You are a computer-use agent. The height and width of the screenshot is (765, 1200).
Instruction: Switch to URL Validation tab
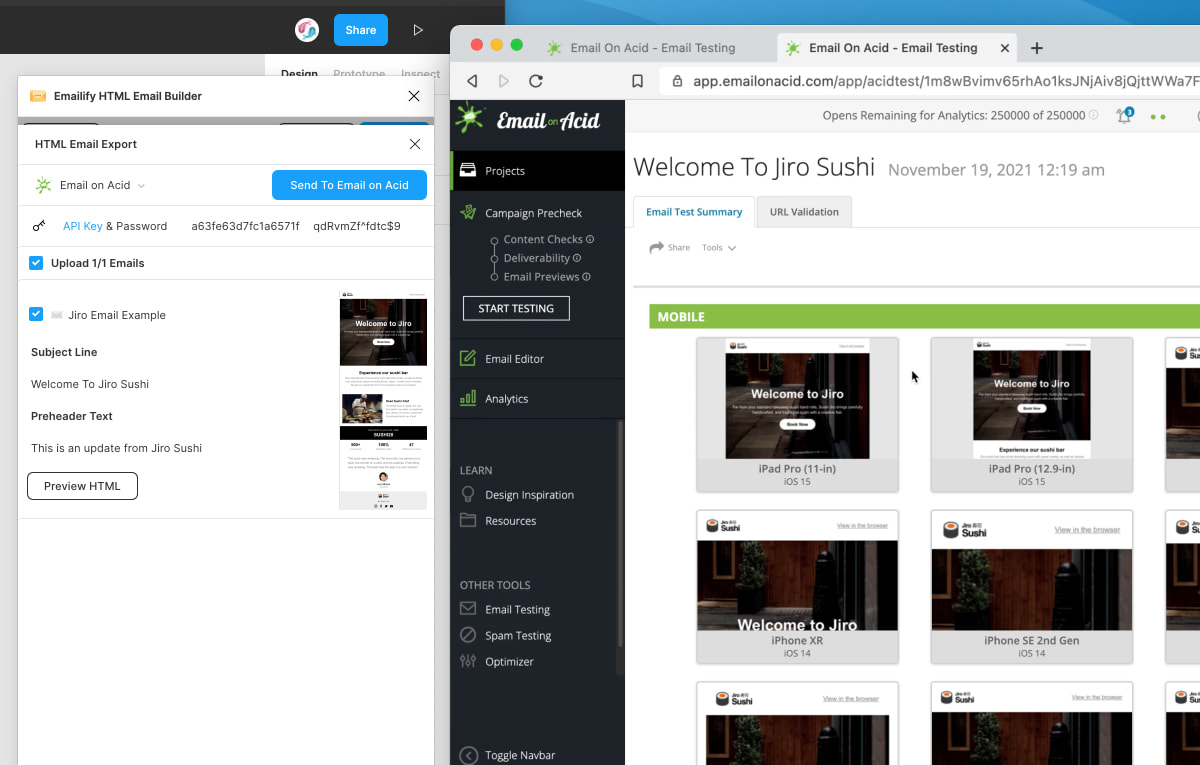point(804,212)
